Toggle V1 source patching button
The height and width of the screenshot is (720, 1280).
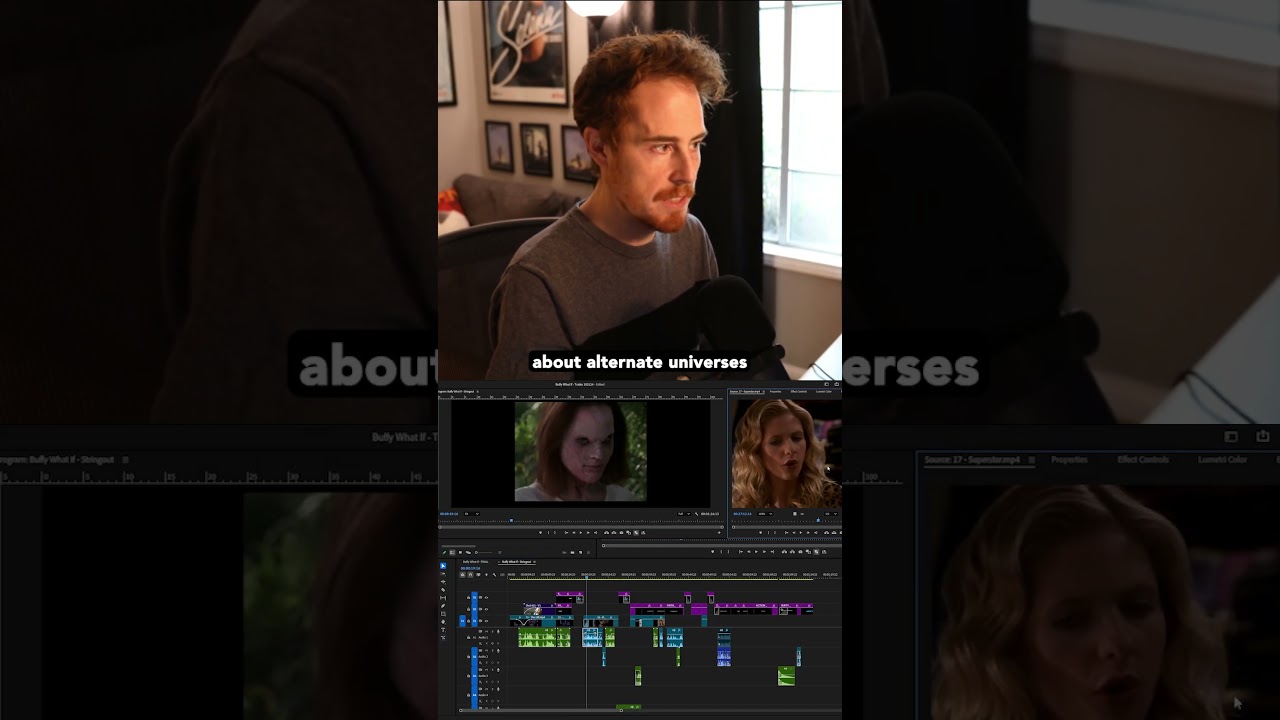(x=462, y=621)
